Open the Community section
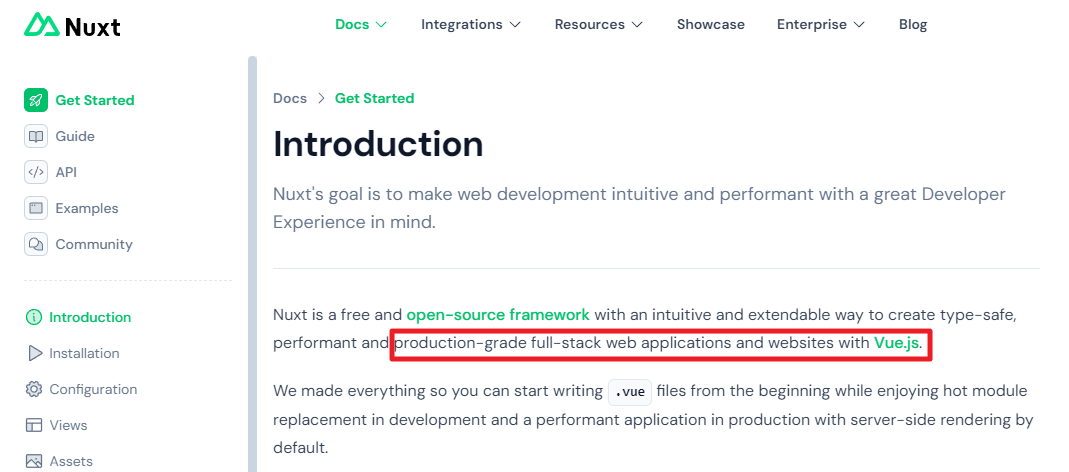Image resolution: width=1069 pixels, height=472 pixels. (x=94, y=244)
